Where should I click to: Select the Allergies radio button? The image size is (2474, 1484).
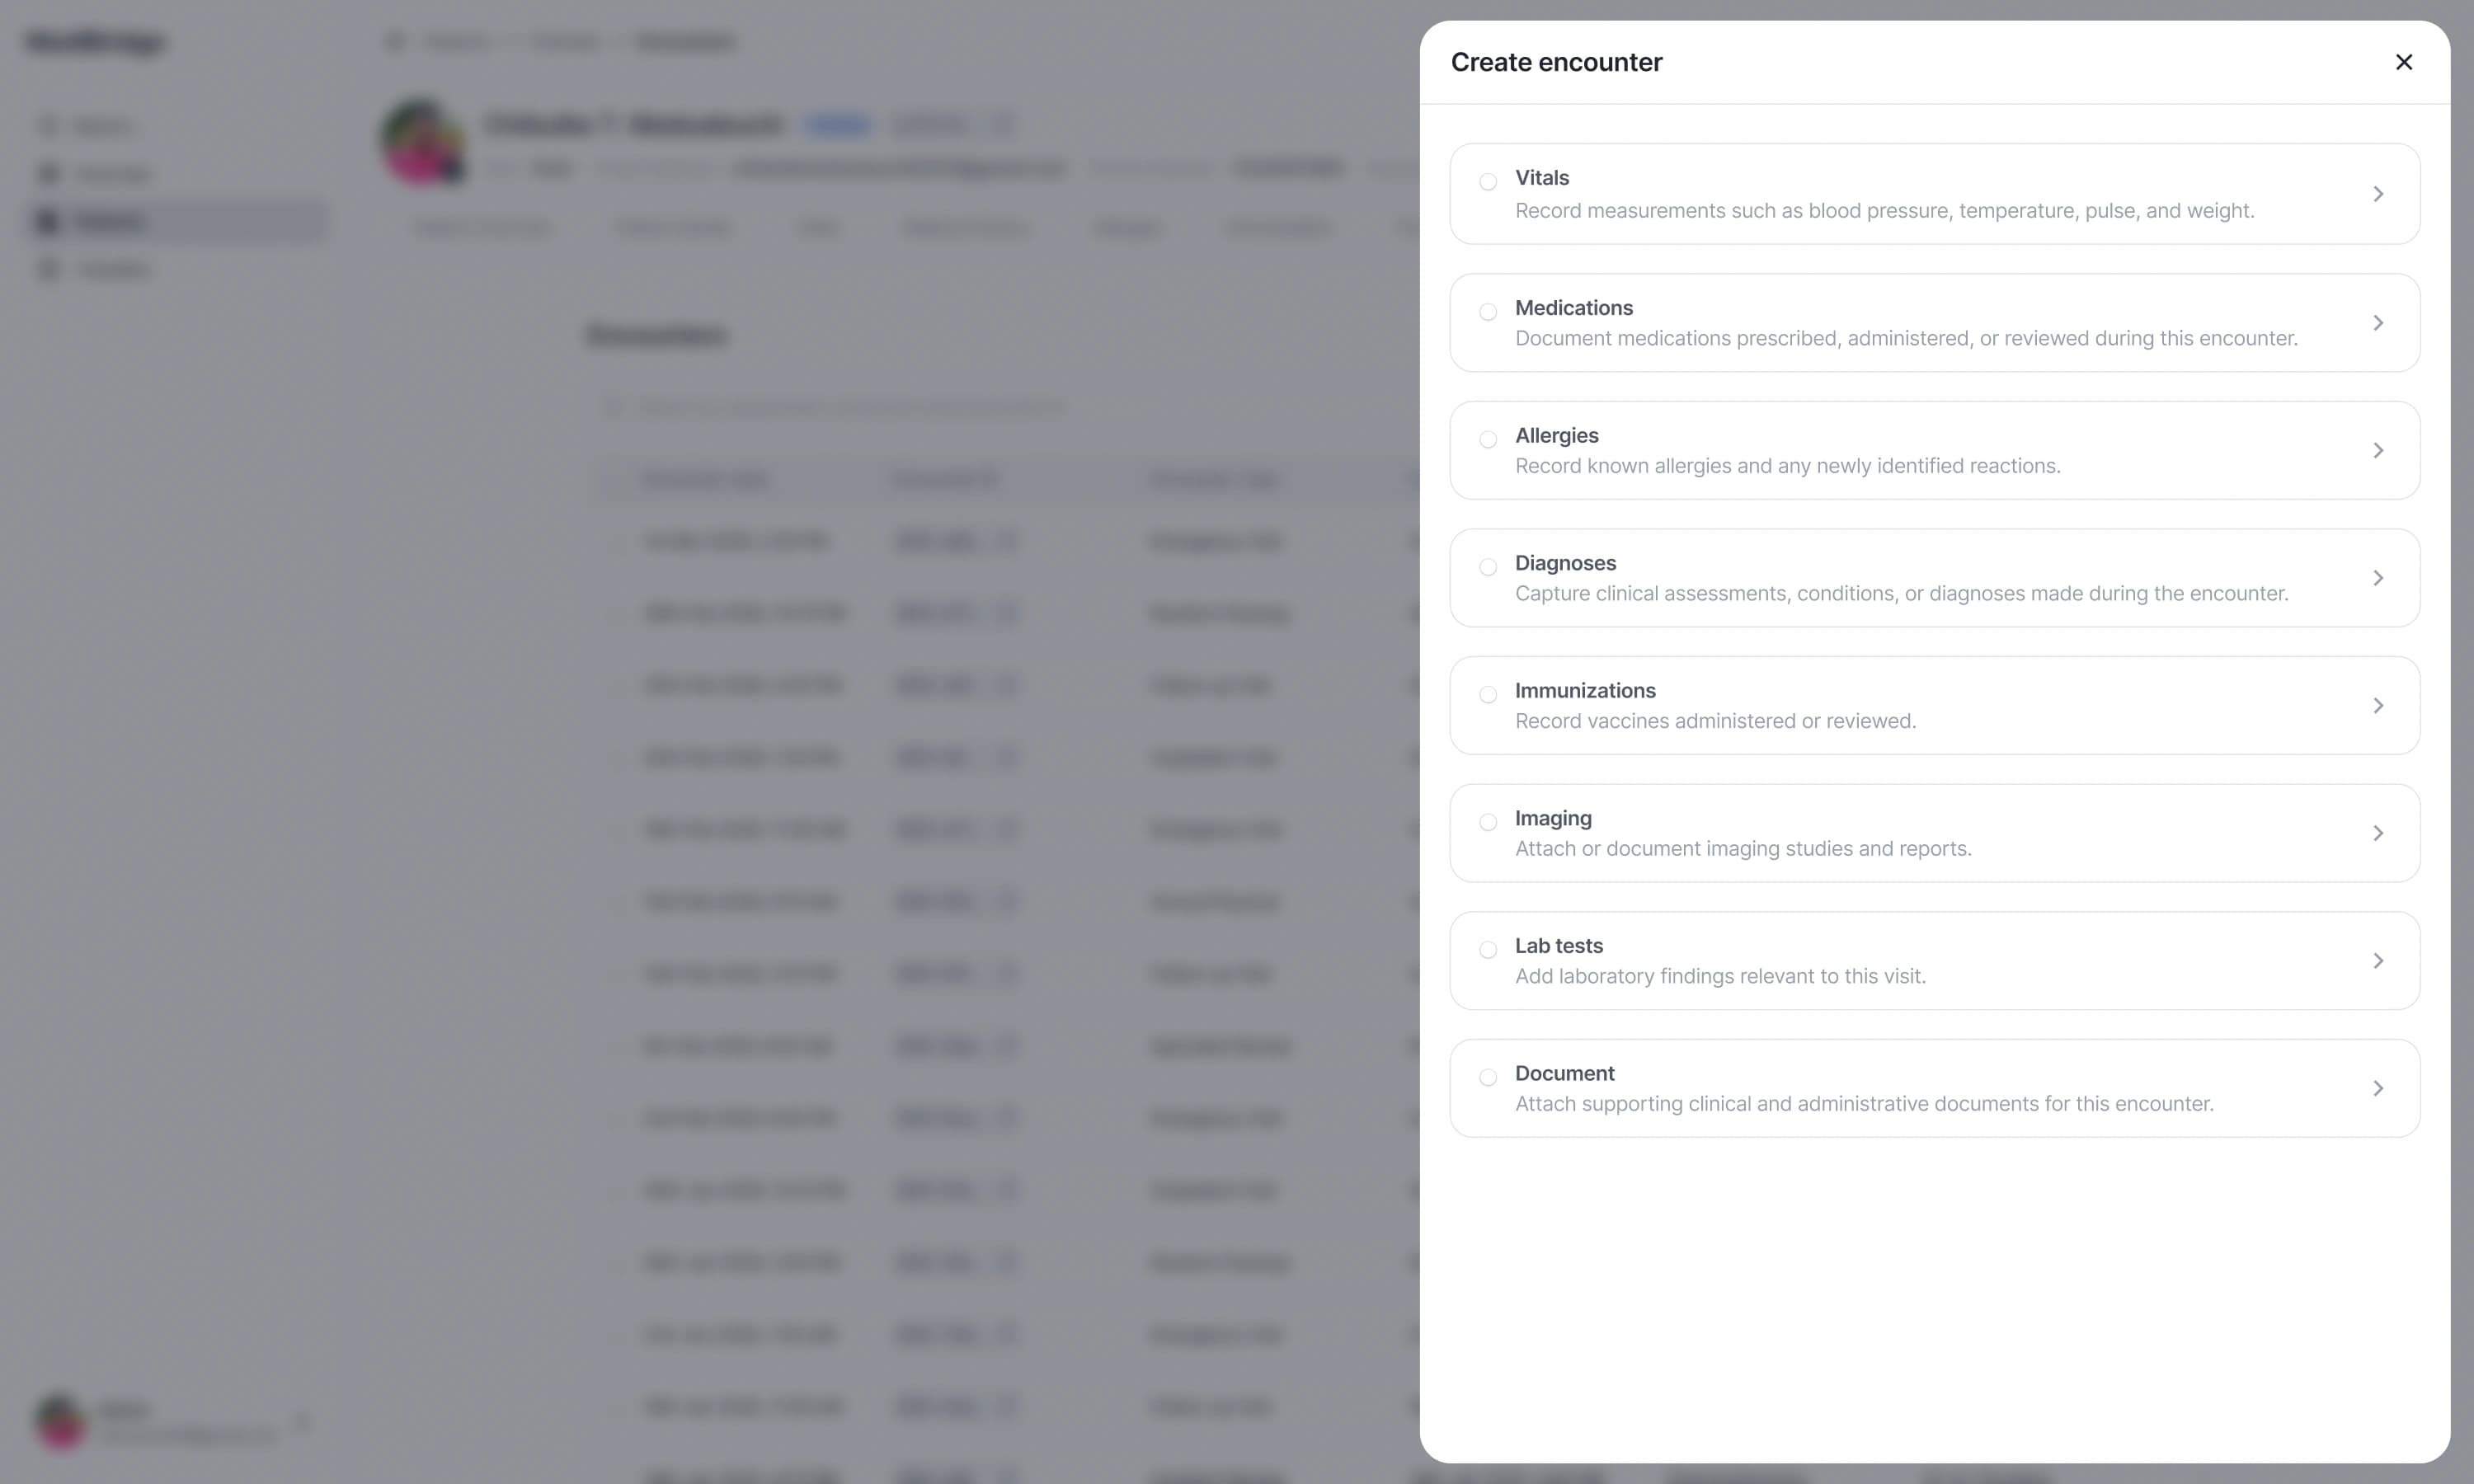[1488, 439]
